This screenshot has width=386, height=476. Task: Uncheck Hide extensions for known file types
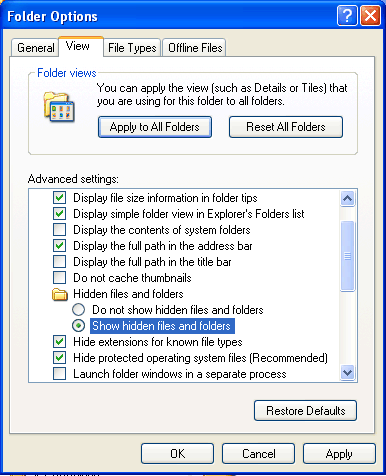pyautogui.click(x=59, y=341)
